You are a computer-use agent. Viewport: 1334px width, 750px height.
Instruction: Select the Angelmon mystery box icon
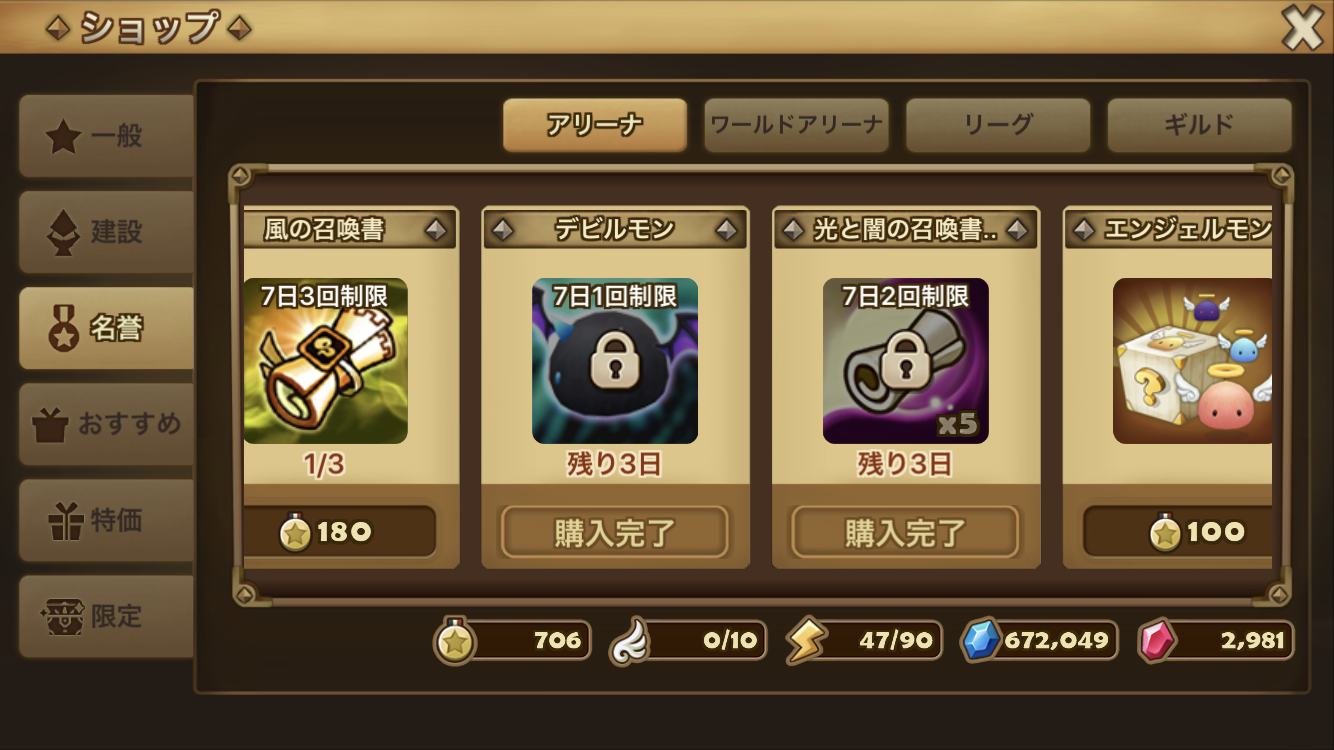[1193, 361]
